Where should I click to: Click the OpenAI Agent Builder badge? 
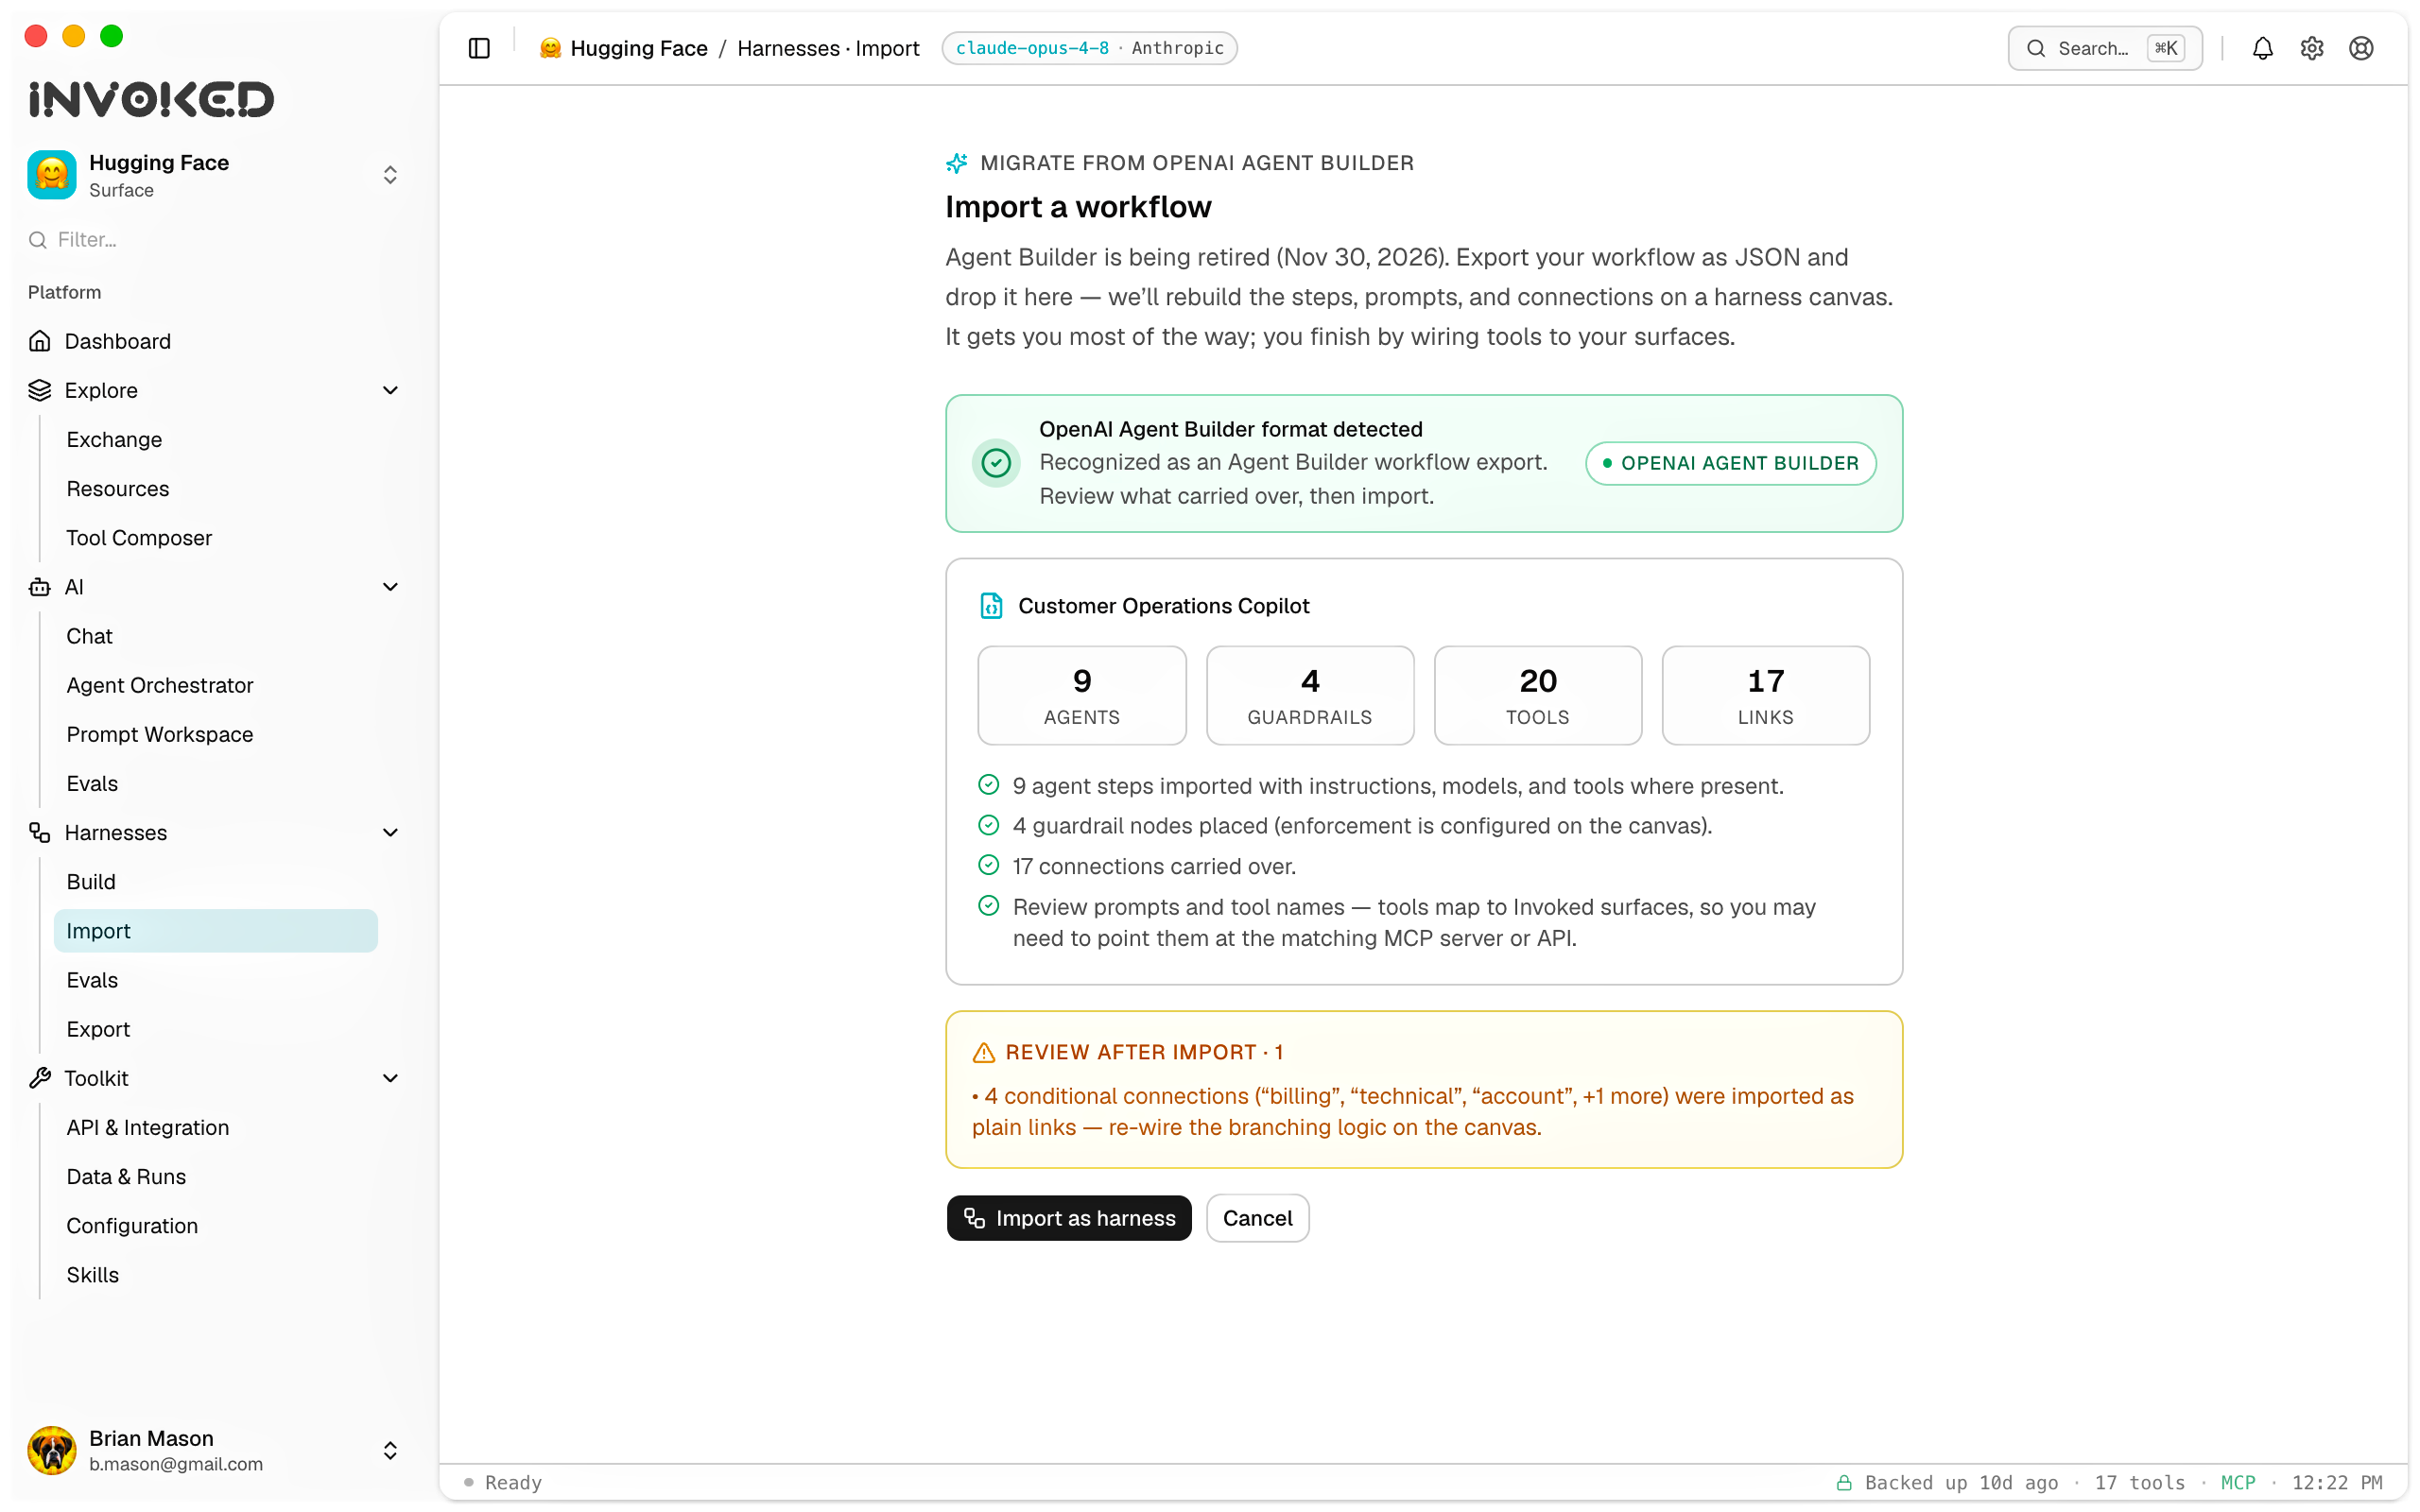(x=1730, y=463)
